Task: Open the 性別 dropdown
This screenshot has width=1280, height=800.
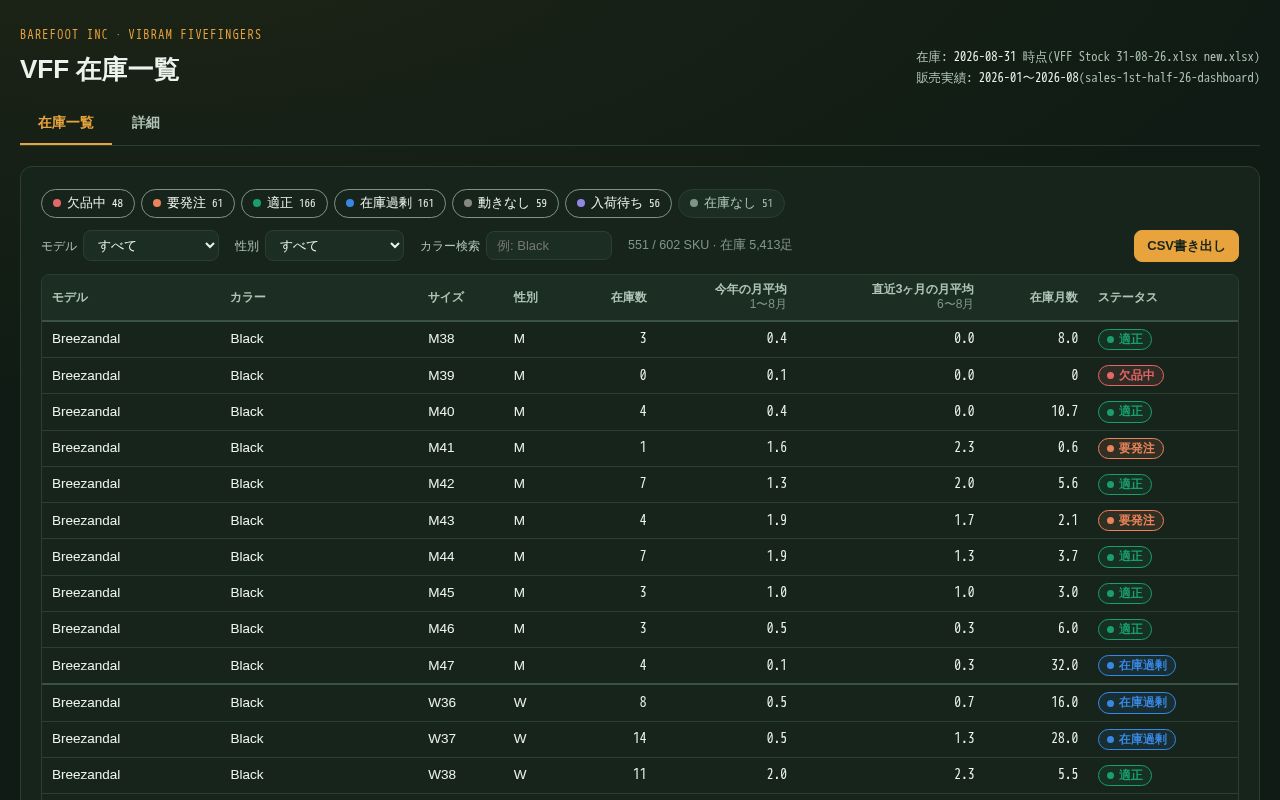Action: click(x=334, y=245)
